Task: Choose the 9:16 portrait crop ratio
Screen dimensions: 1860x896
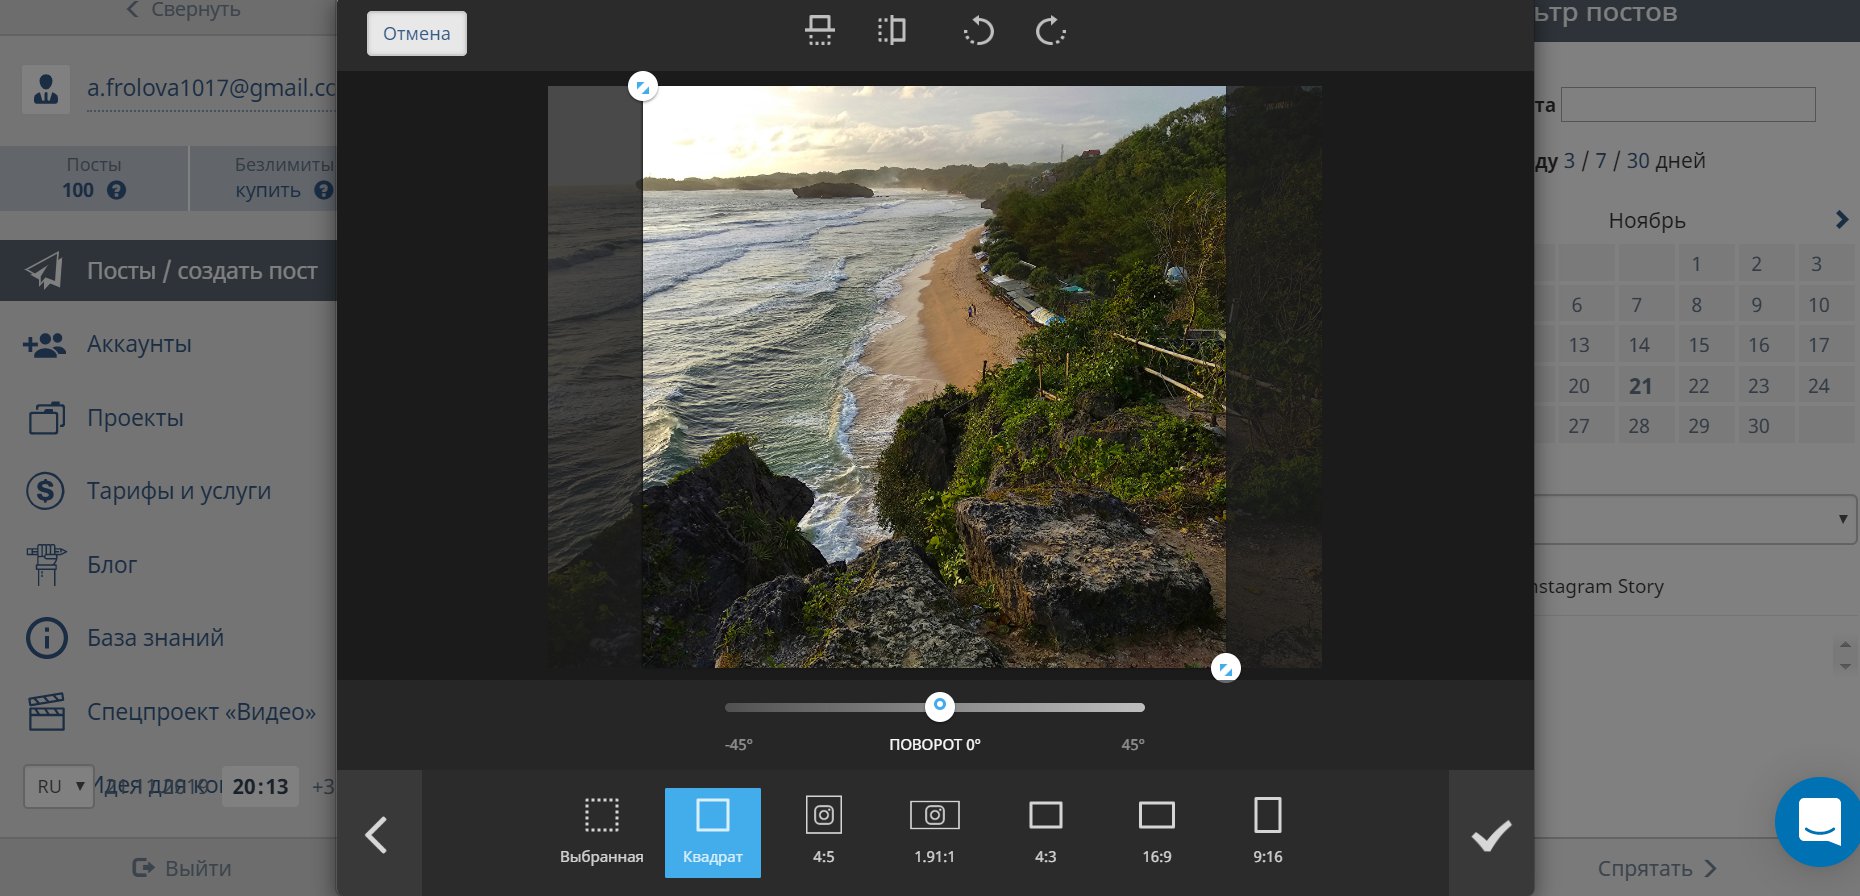Action: 1268,832
